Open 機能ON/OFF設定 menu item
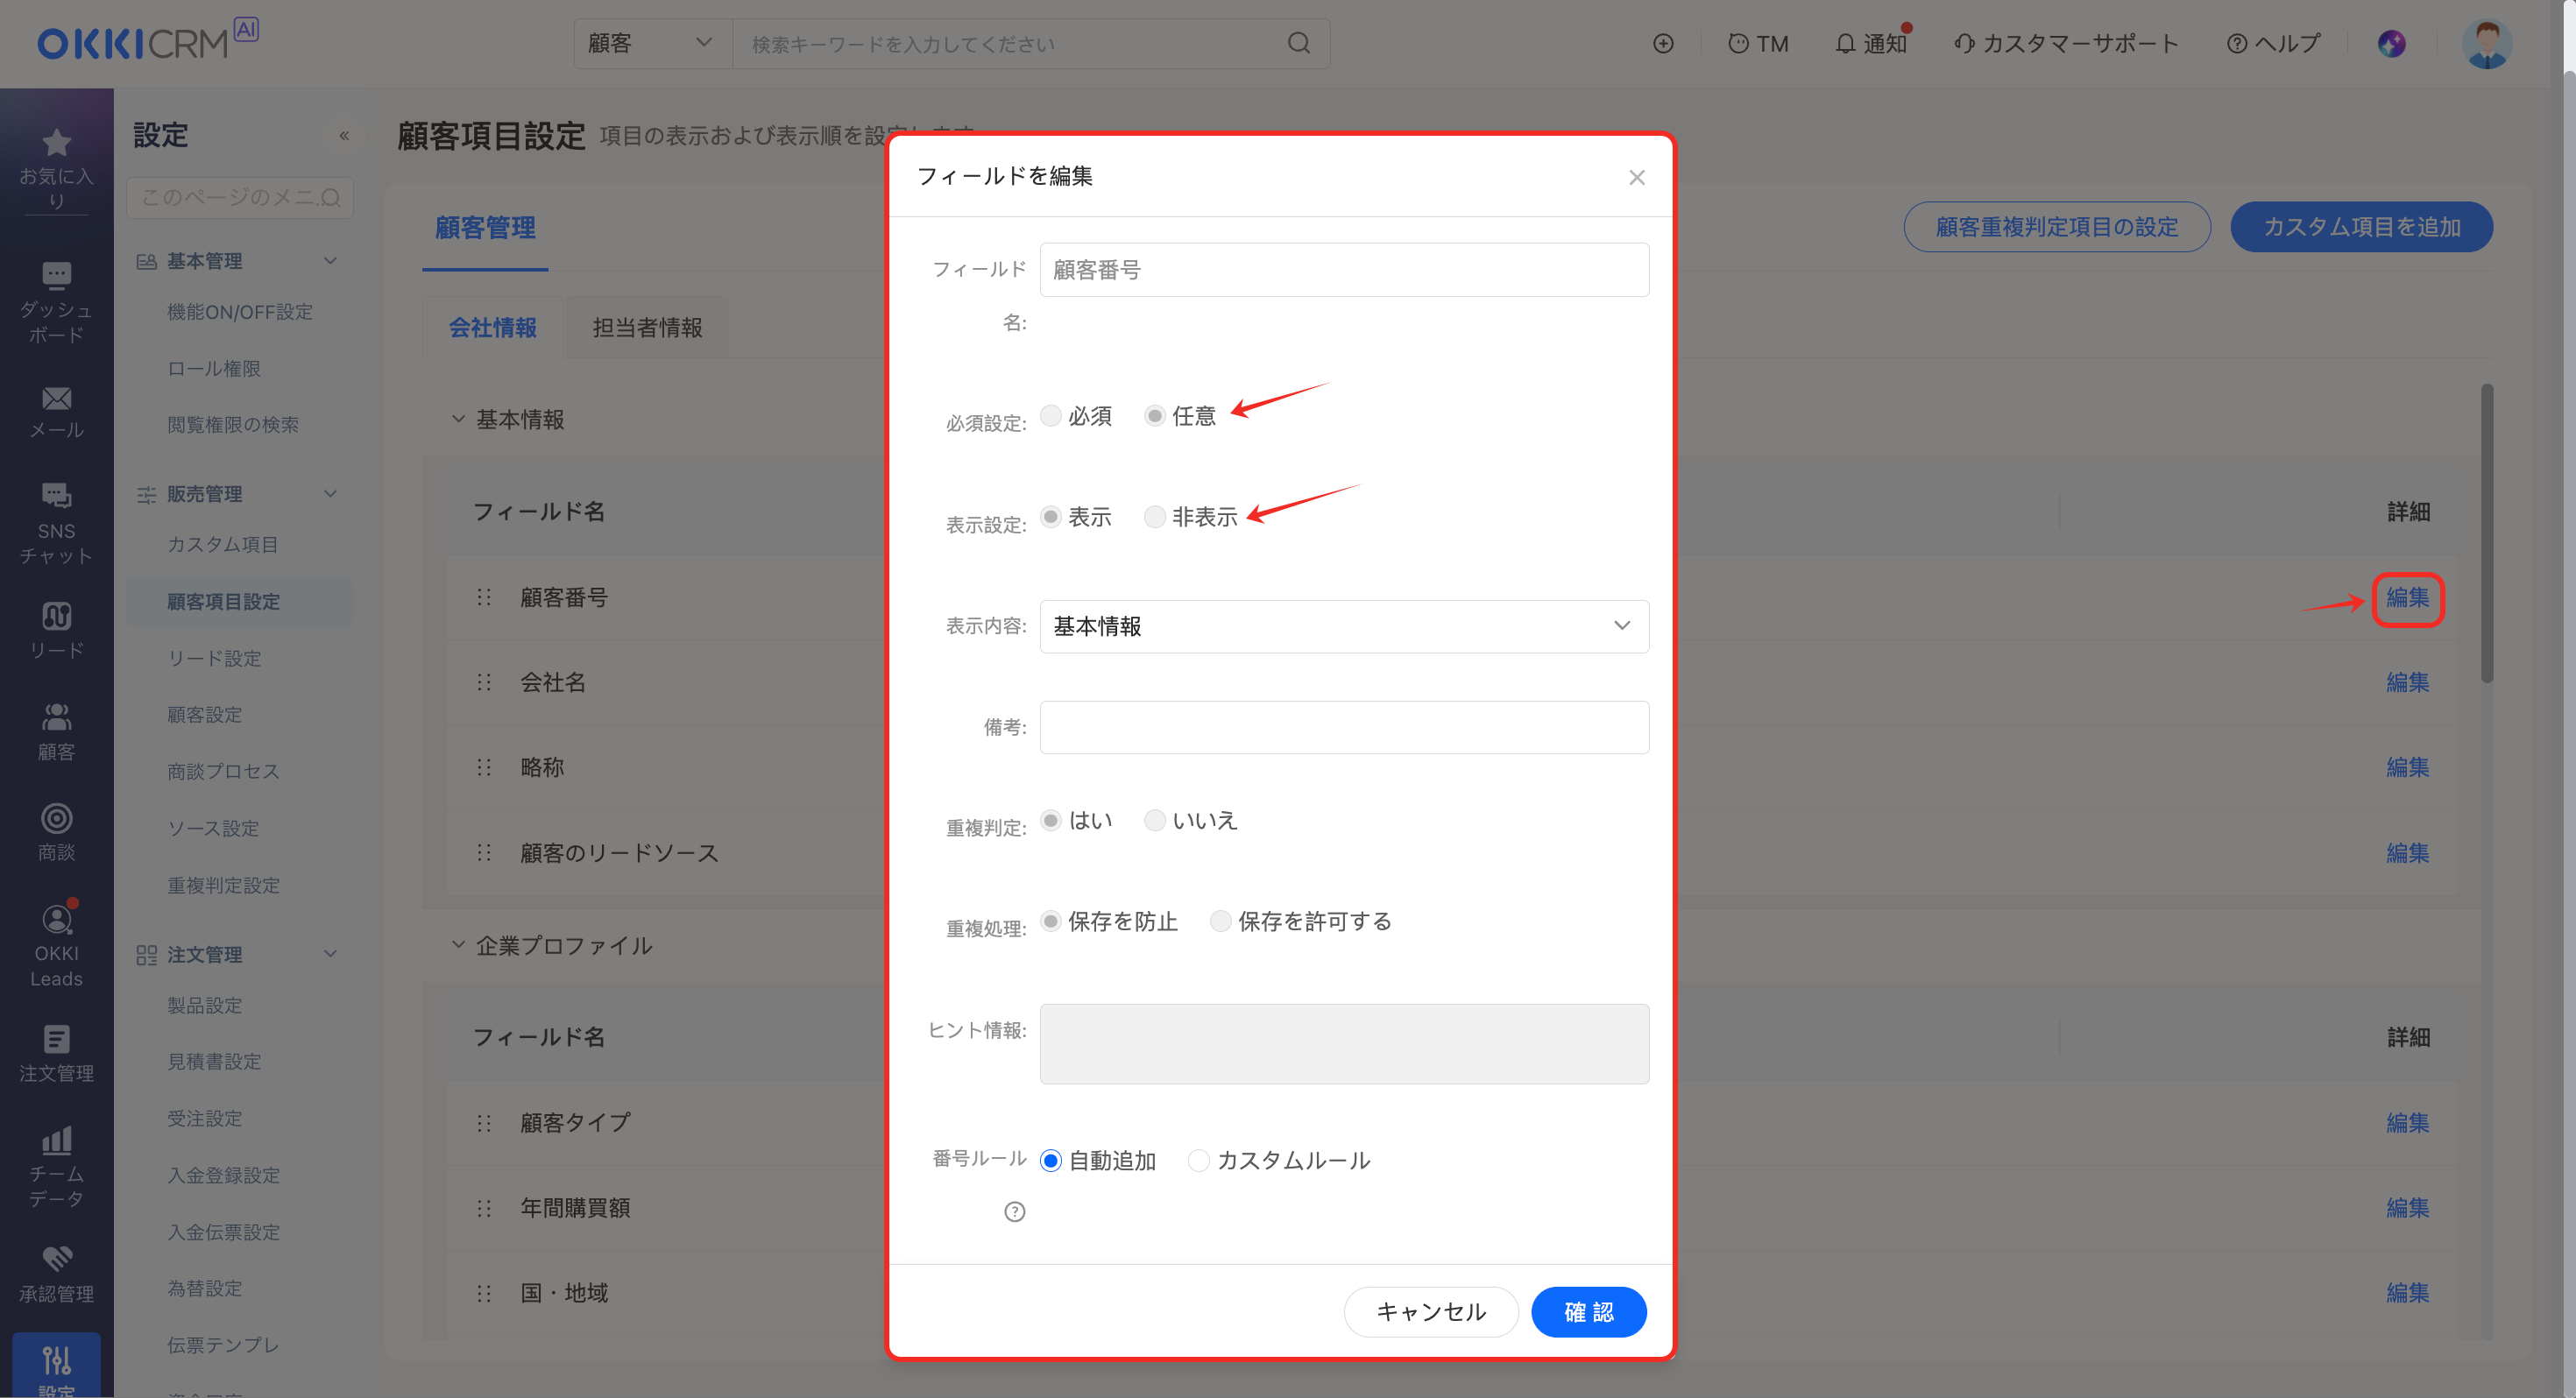2576x1398 pixels. pyautogui.click(x=240, y=311)
